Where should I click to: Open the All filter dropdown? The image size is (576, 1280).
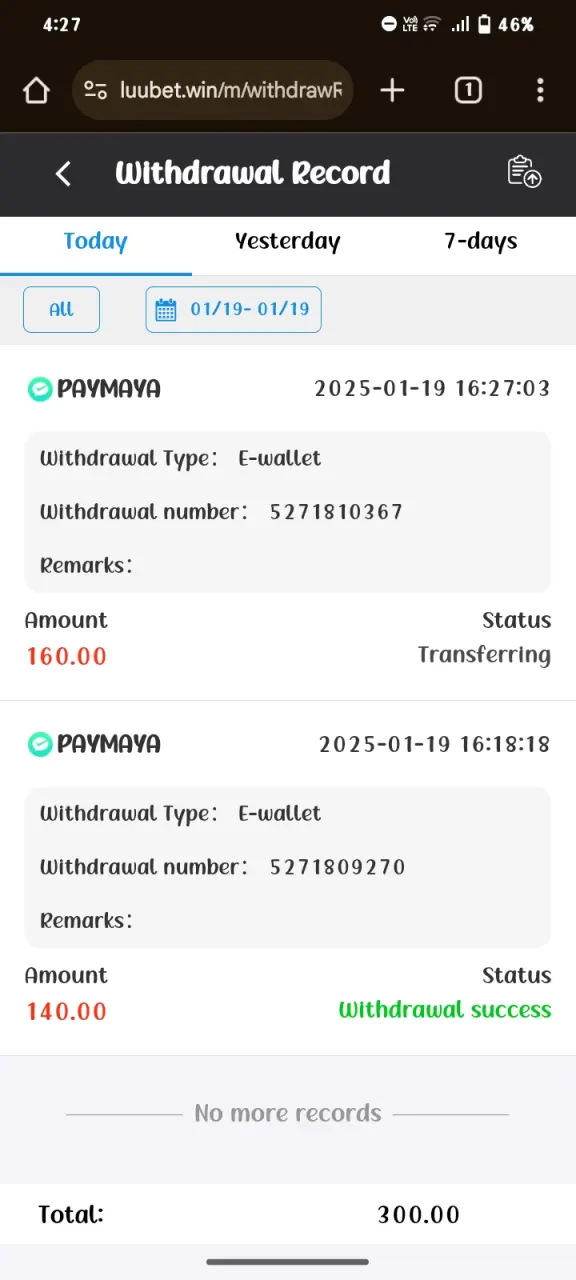point(61,309)
